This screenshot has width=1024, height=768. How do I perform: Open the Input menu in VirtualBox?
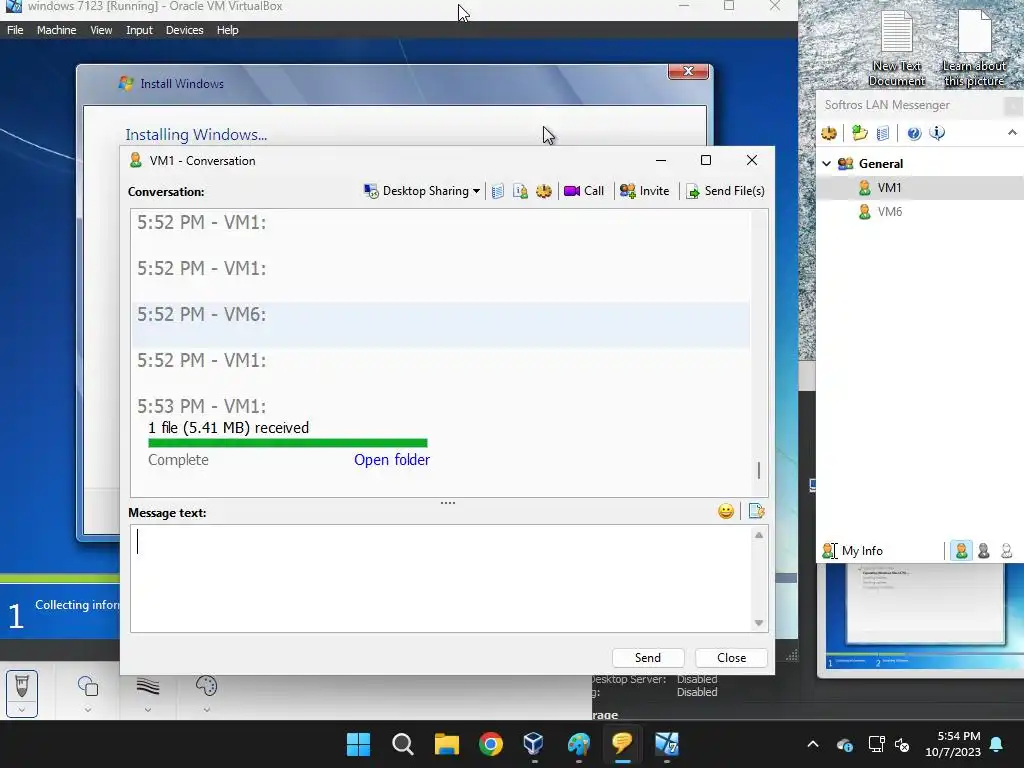(x=139, y=30)
